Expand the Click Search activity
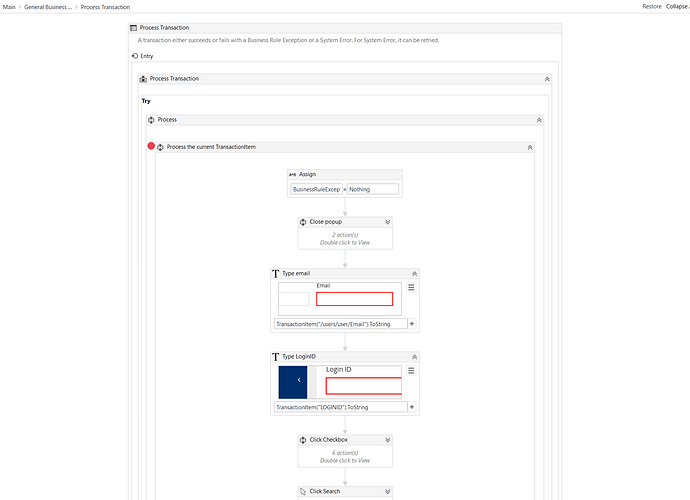690x500 pixels. (388, 492)
